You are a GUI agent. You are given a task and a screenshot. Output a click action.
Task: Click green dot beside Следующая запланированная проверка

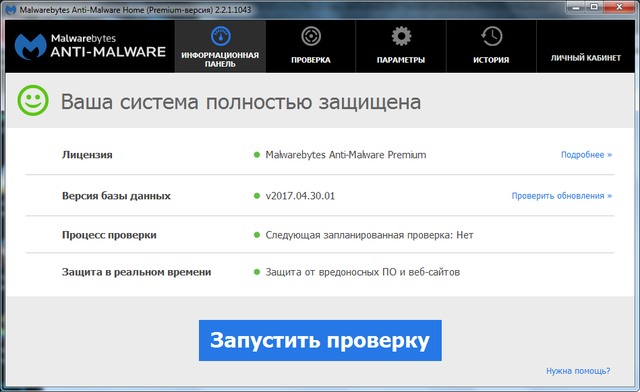tap(257, 235)
